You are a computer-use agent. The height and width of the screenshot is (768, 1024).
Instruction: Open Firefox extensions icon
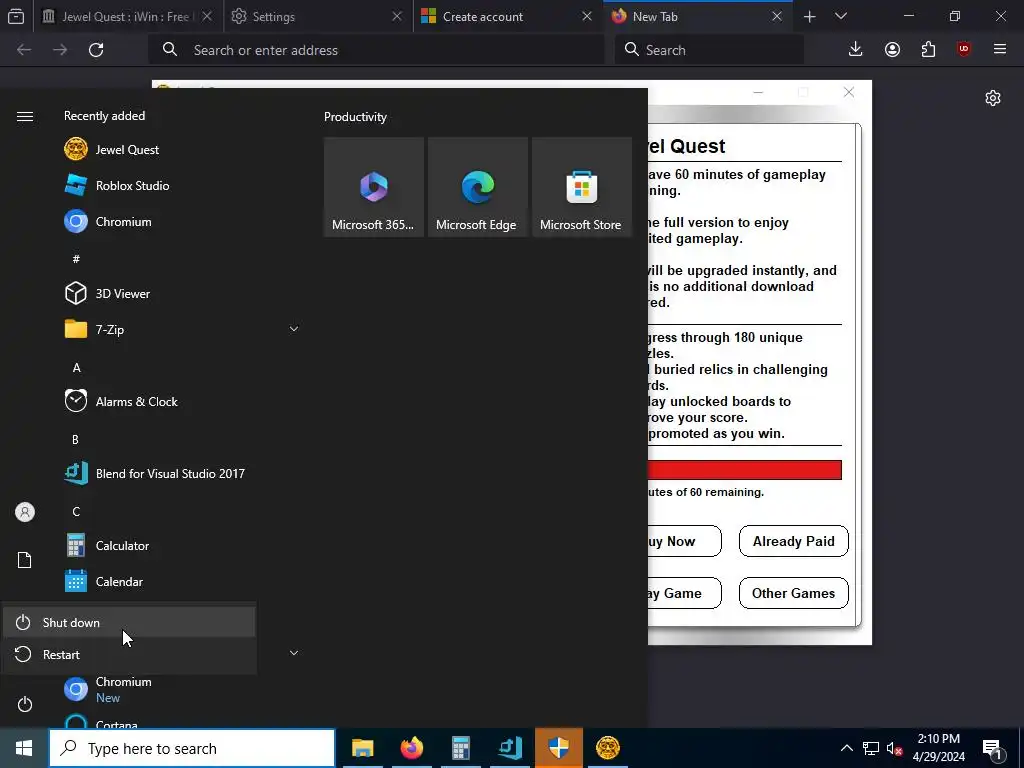click(928, 50)
